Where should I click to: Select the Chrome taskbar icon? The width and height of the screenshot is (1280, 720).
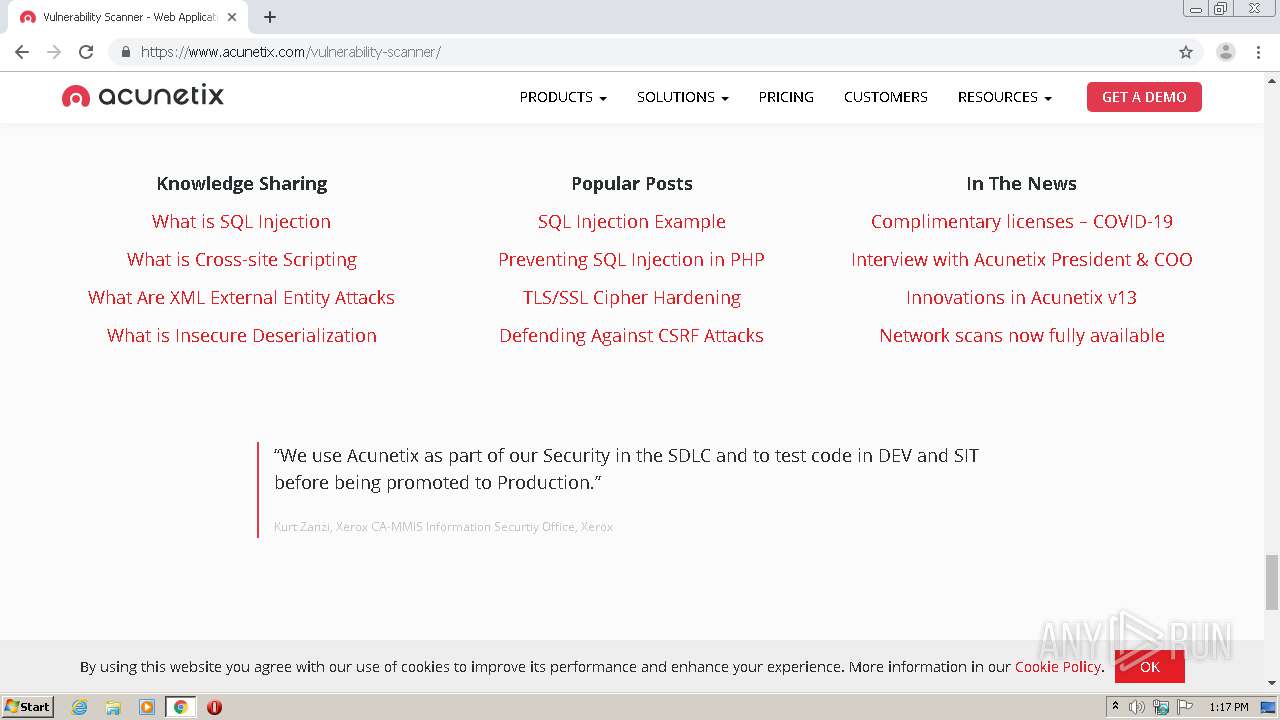click(180, 707)
